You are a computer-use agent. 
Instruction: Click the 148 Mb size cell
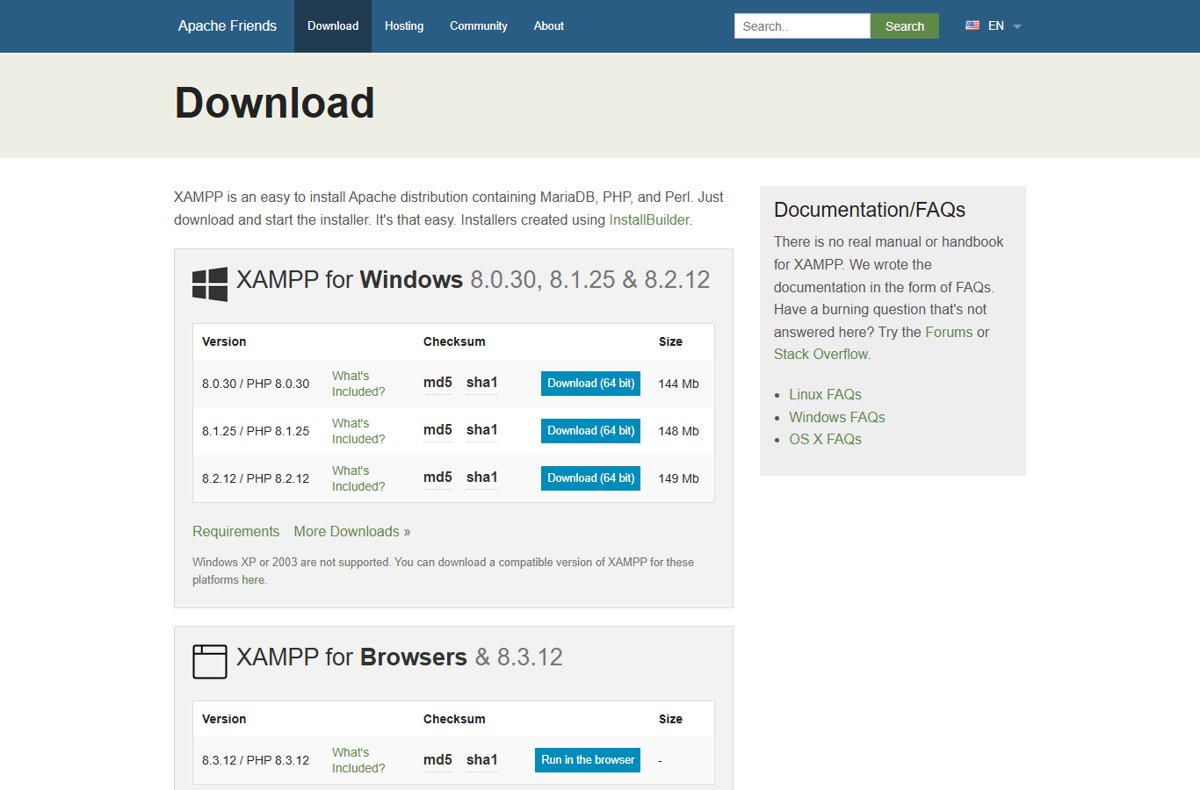678,431
